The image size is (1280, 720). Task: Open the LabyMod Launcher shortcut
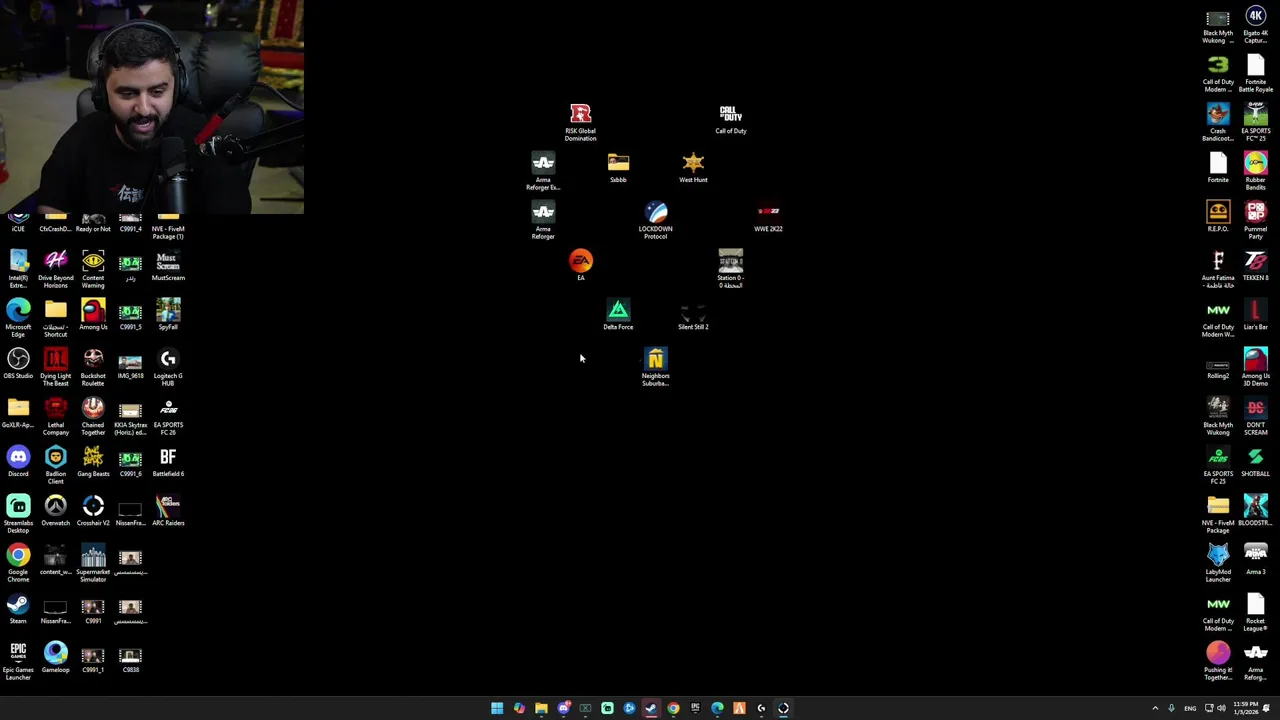click(1218, 563)
